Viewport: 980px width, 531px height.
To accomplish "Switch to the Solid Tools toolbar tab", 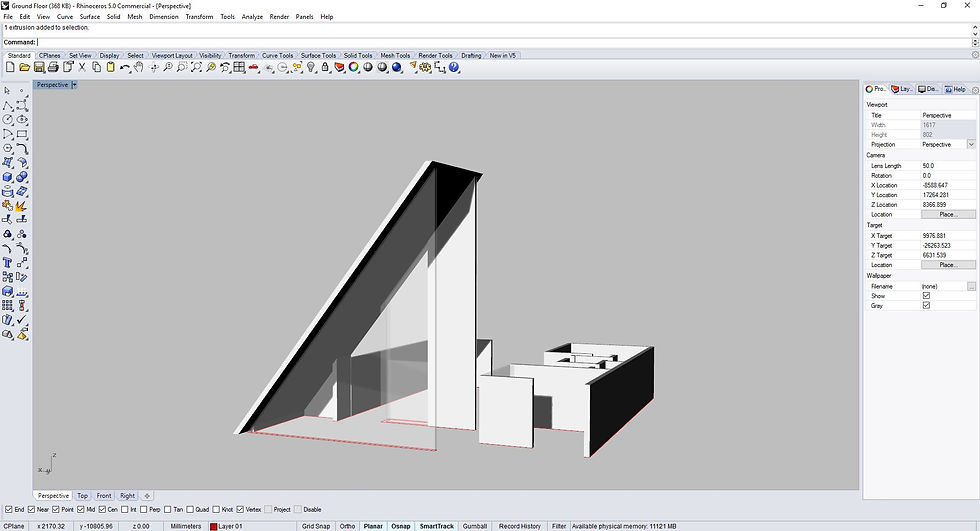I will pos(358,56).
